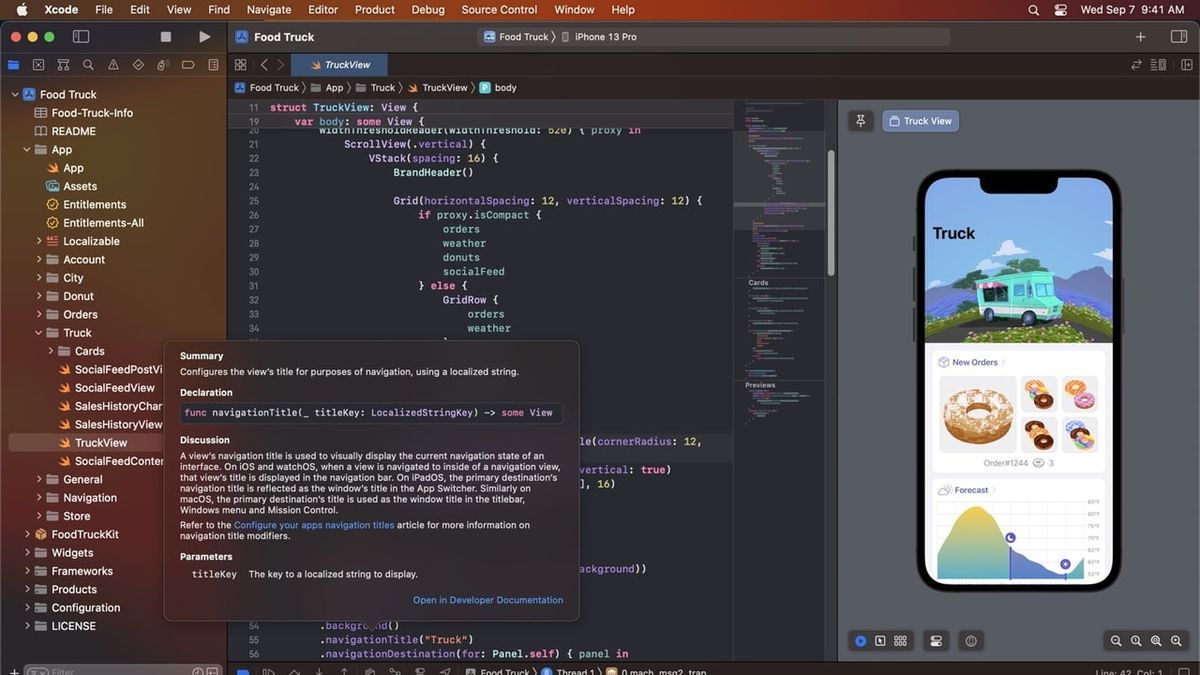The image size is (1200, 675).
Task: Run the Food Truck app
Action: 204,36
